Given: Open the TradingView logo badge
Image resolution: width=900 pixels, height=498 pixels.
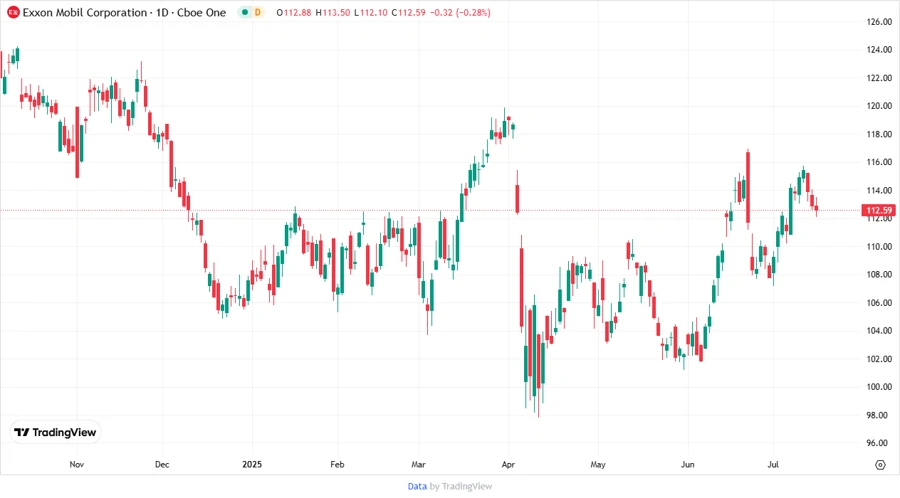Looking at the screenshot, I should pyautogui.click(x=55, y=432).
